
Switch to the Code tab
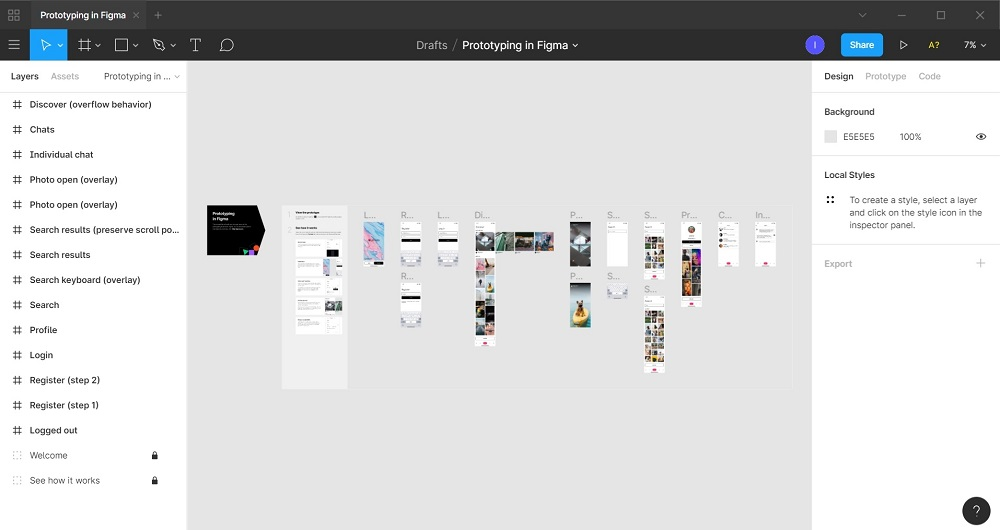tap(929, 77)
